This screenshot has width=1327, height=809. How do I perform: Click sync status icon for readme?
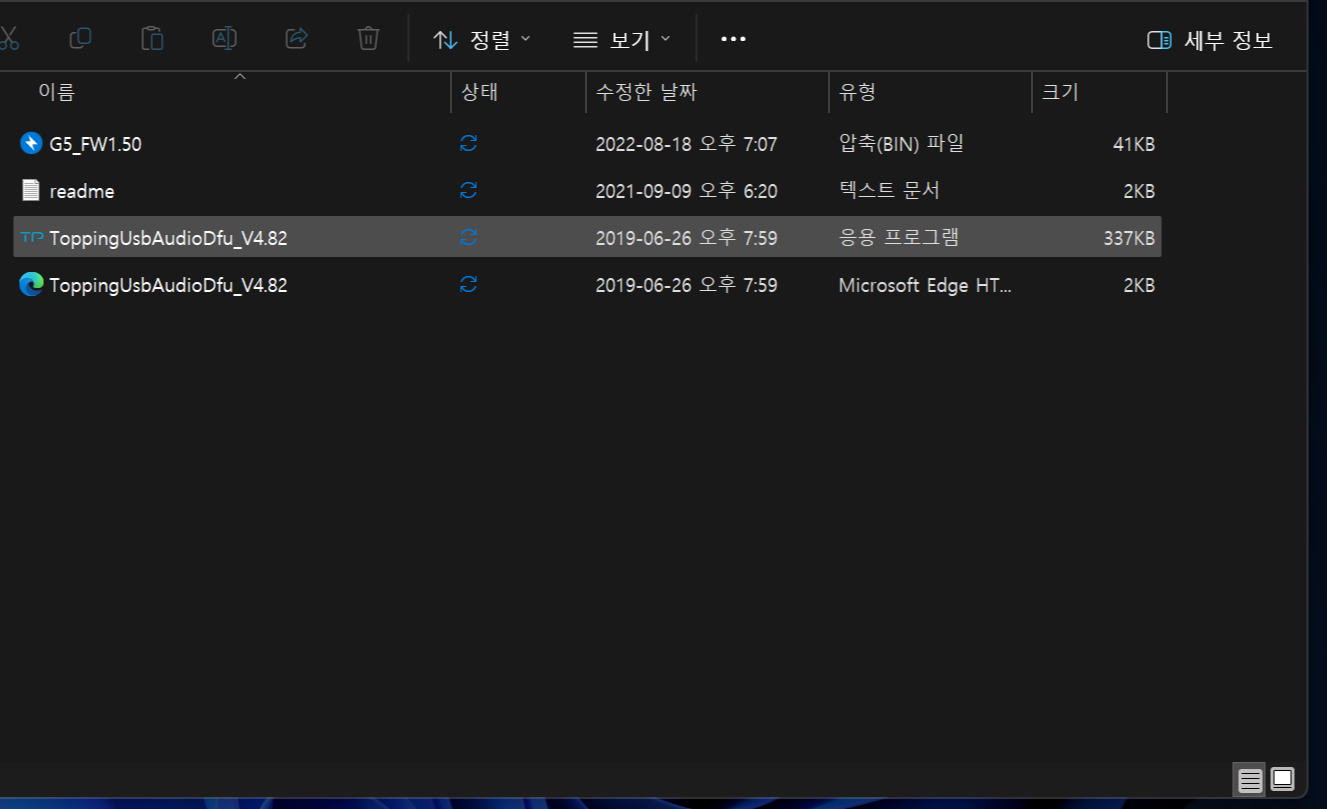click(468, 190)
